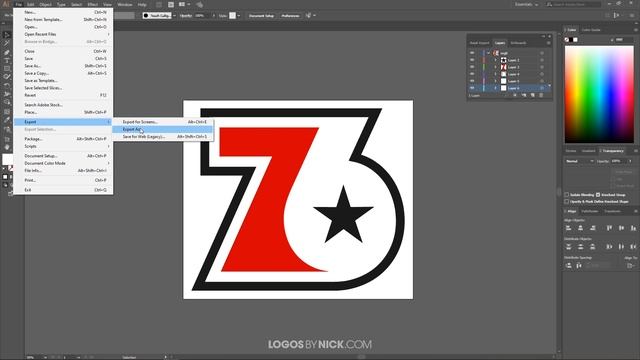Click the hex color value field
This screenshot has width=640, height=360.
pyautogui.click(x=624, y=40)
